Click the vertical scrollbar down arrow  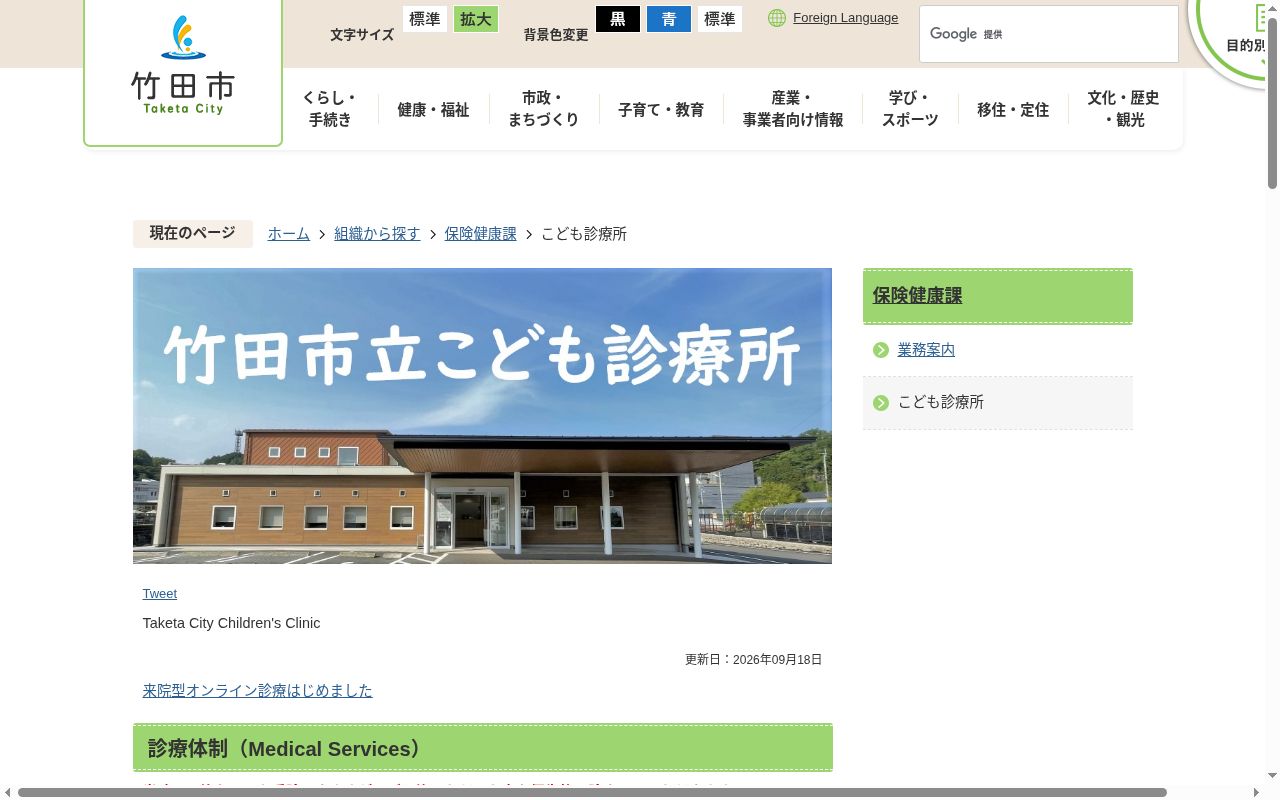point(1272,775)
